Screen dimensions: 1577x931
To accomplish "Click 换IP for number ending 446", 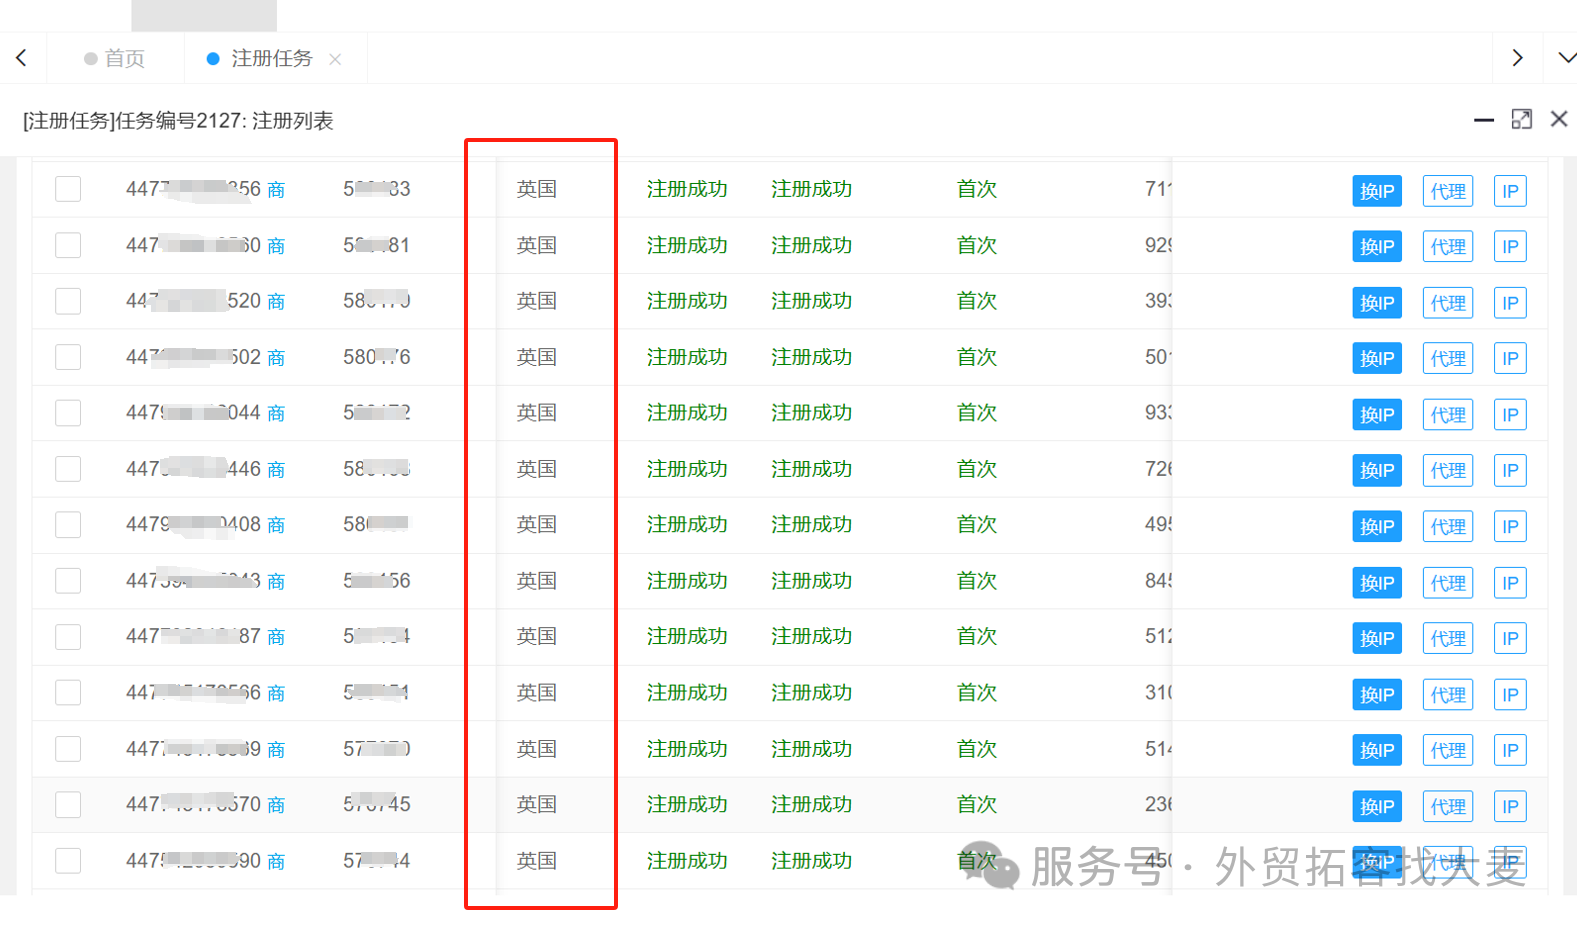I will [x=1377, y=471].
